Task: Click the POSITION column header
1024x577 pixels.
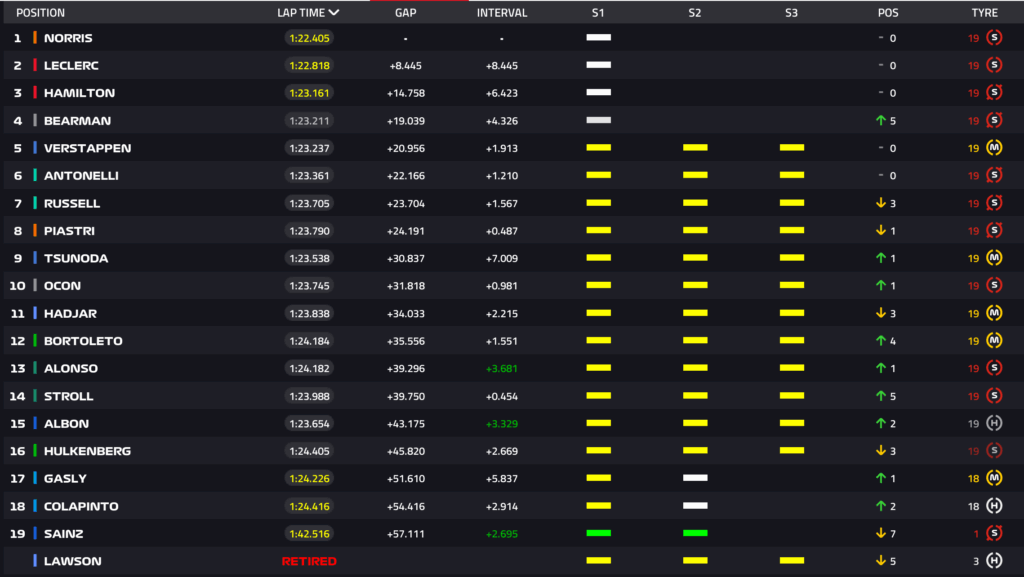Action: (x=40, y=13)
